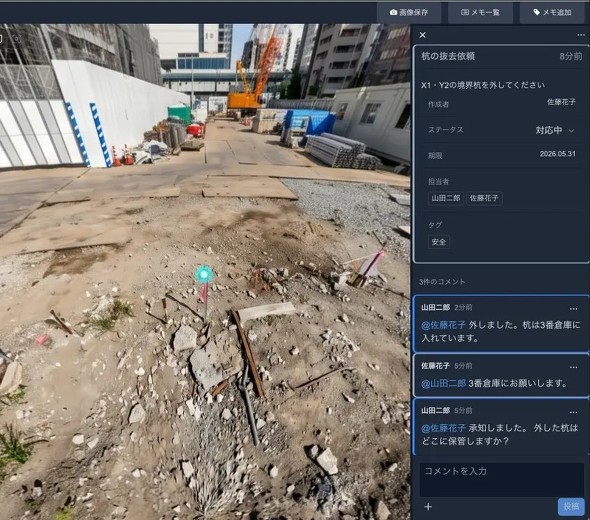Open options for 山田二郎's 5分前 comment

click(573, 412)
